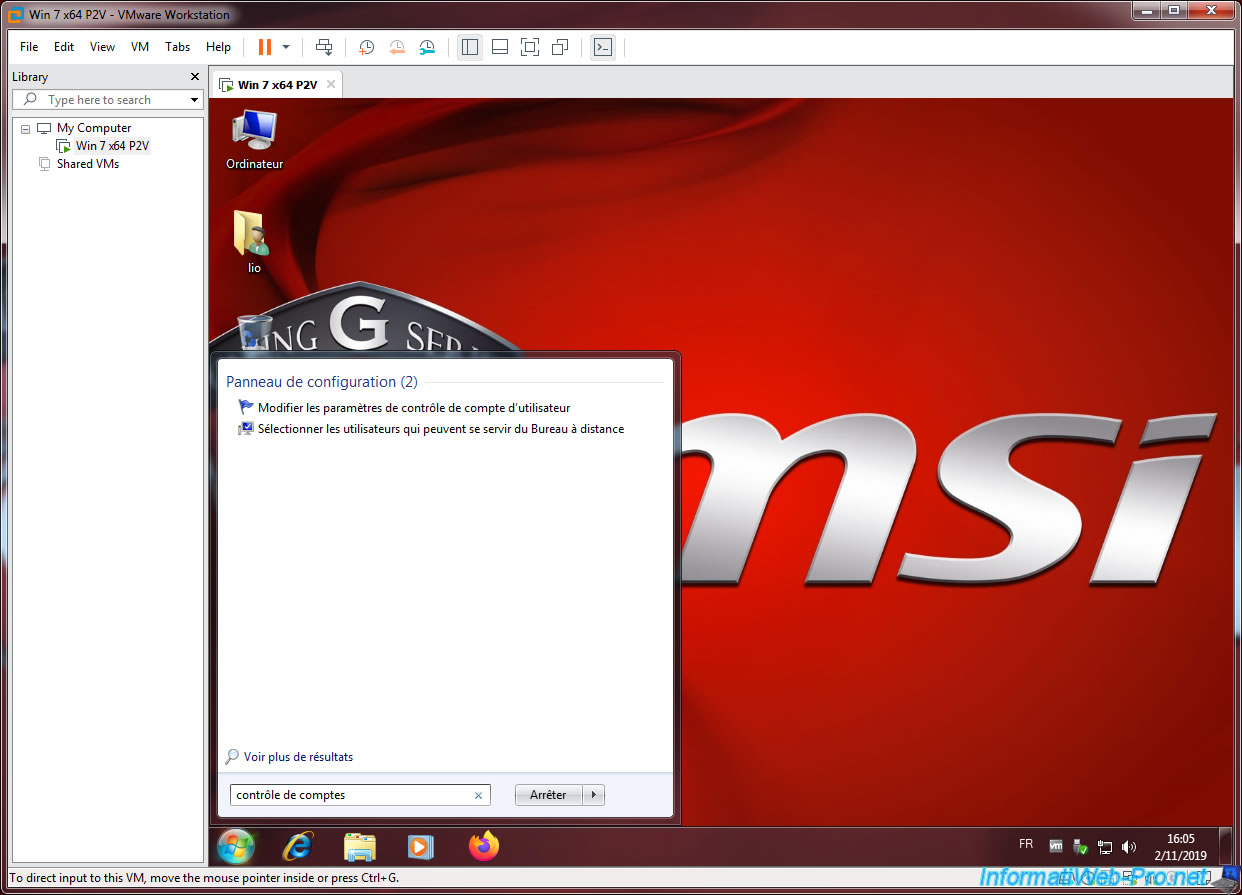1242x895 pixels.
Task: Toggle the console view button
Action: tap(602, 47)
